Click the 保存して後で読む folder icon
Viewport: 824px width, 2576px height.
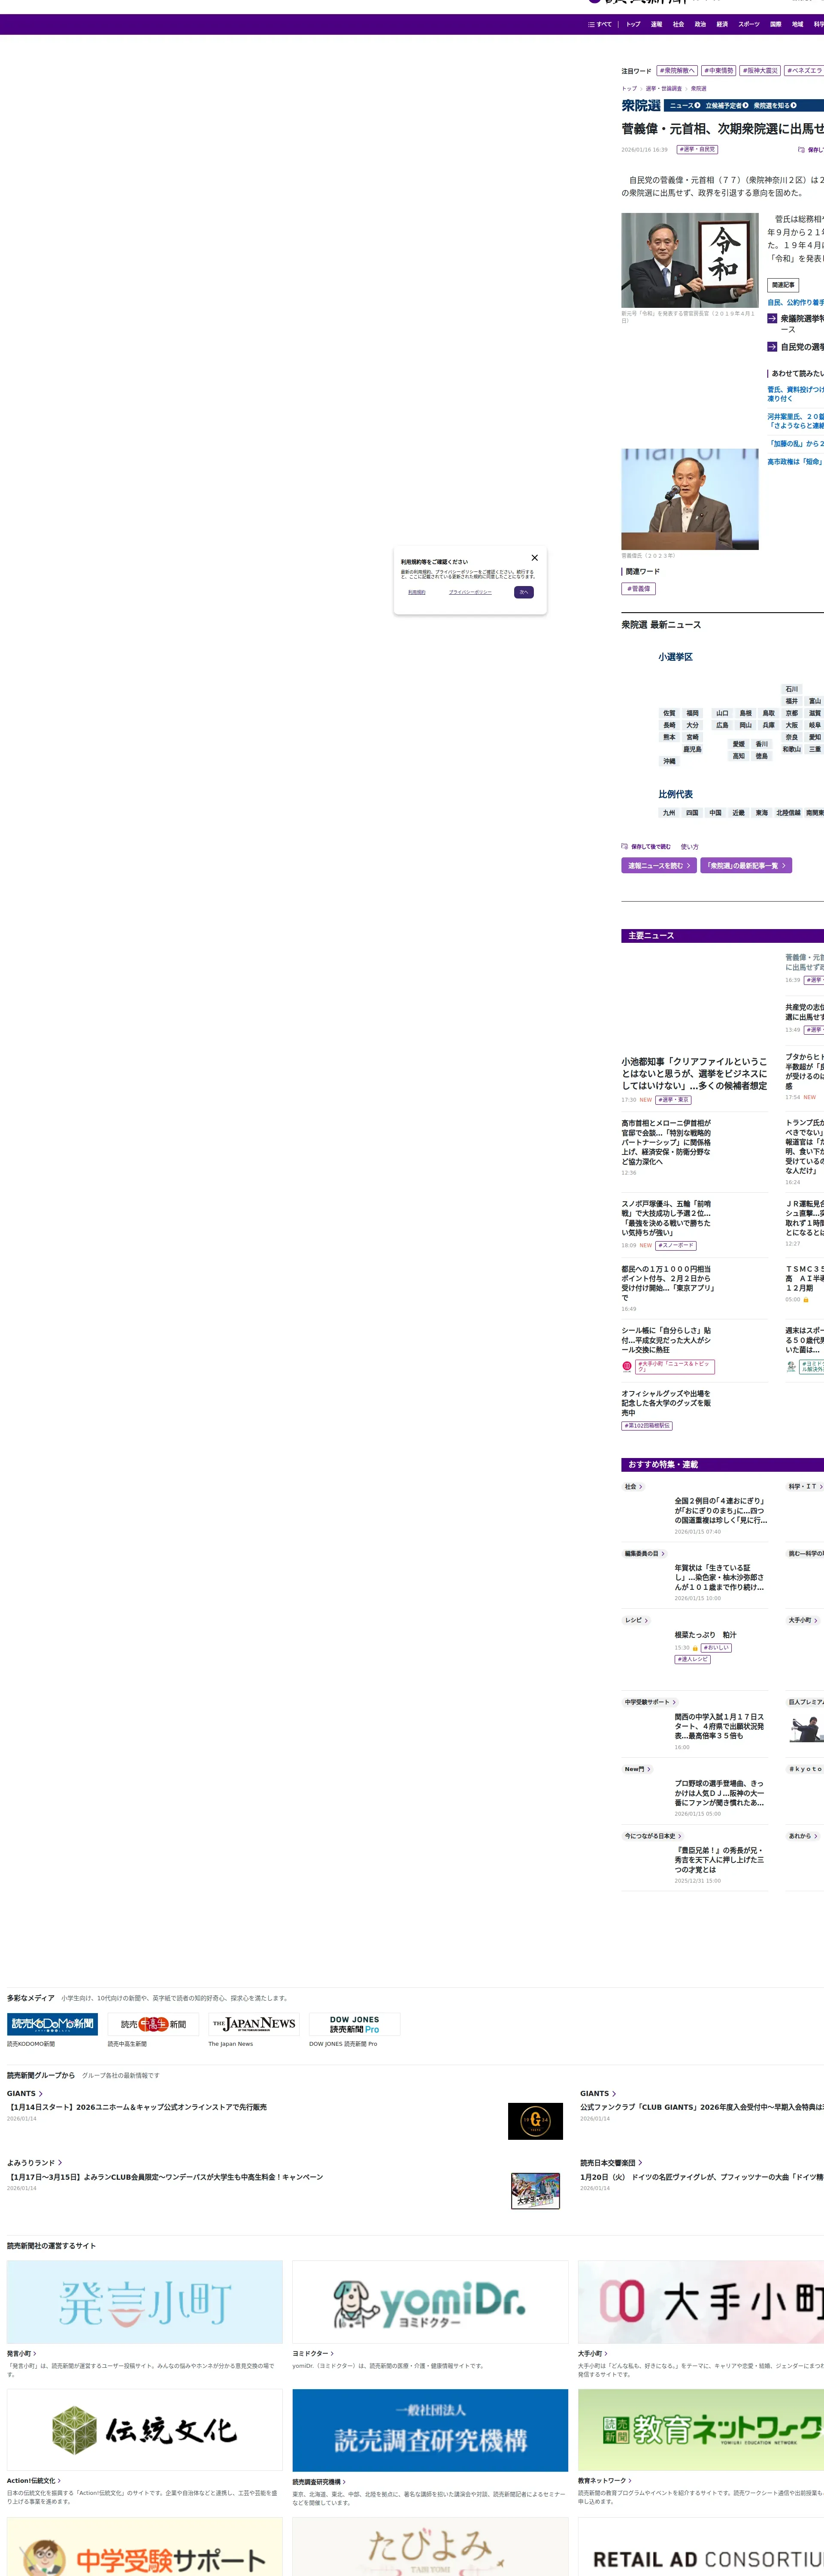click(x=625, y=846)
